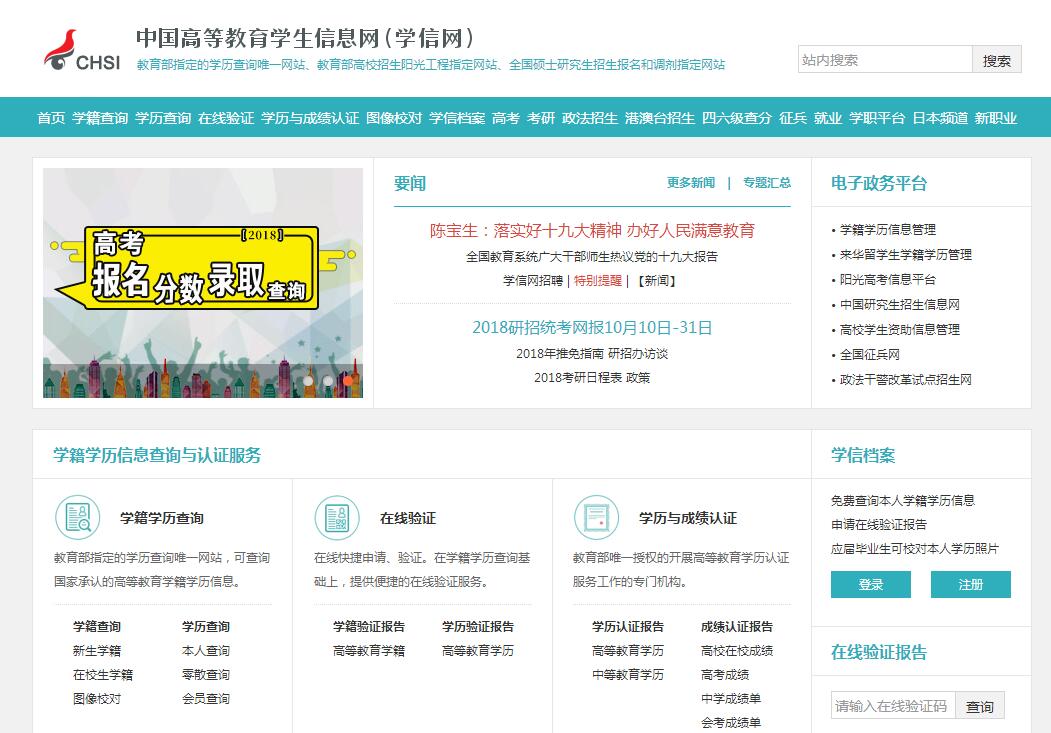This screenshot has width=1051, height=733.
Task: Open the 会考成绩单 link
Action: (x=731, y=723)
